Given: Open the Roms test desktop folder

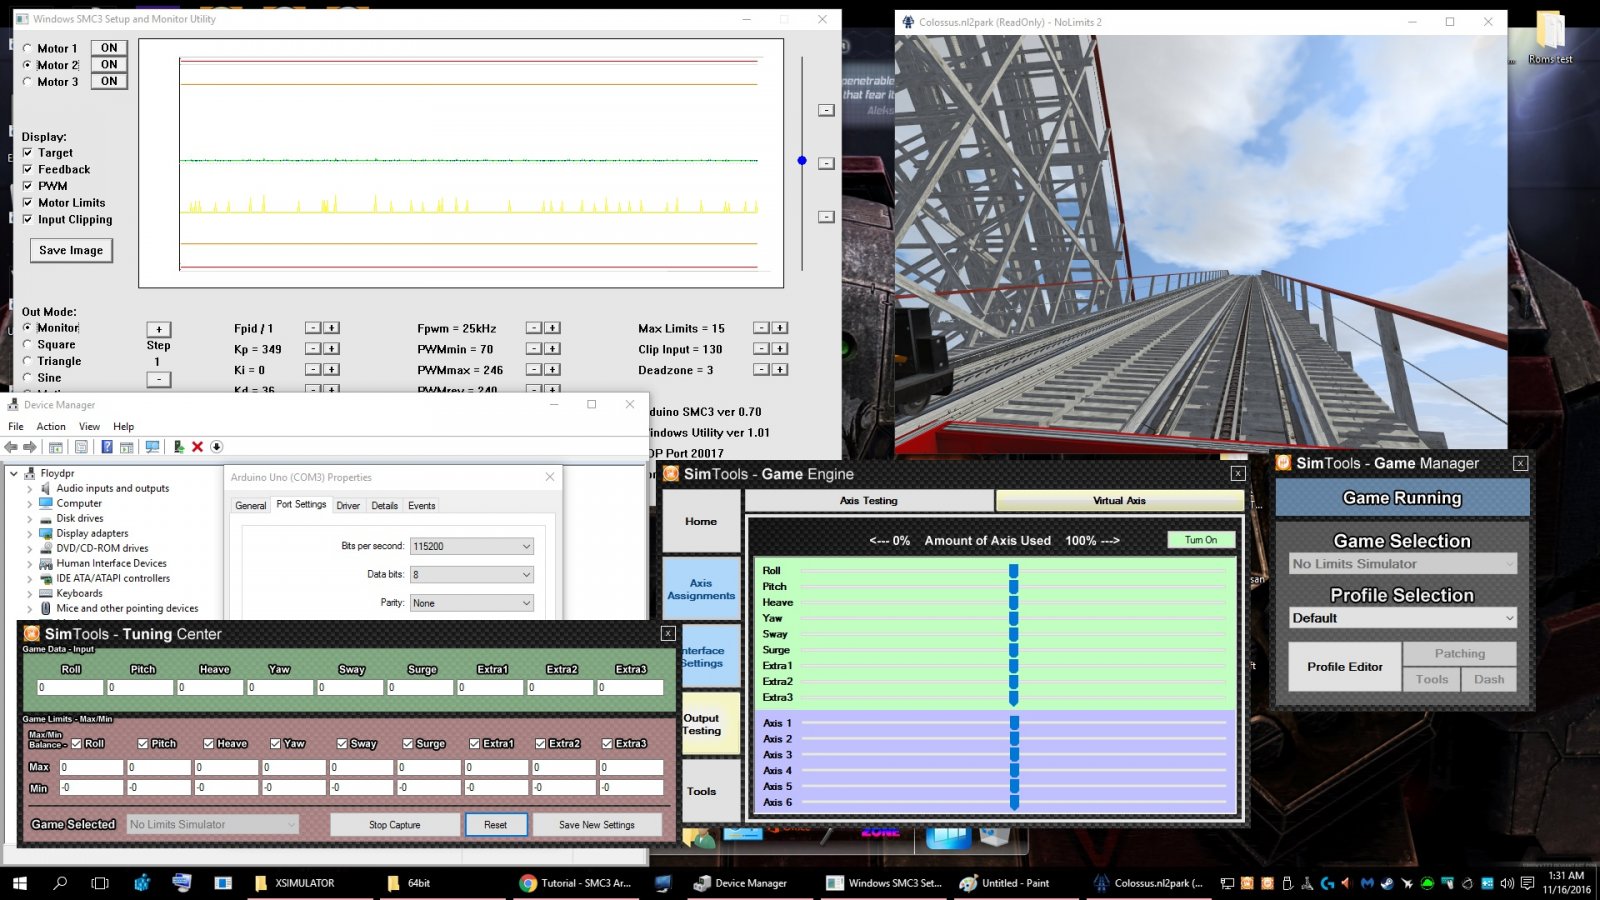Looking at the screenshot, I should tap(1550, 38).
